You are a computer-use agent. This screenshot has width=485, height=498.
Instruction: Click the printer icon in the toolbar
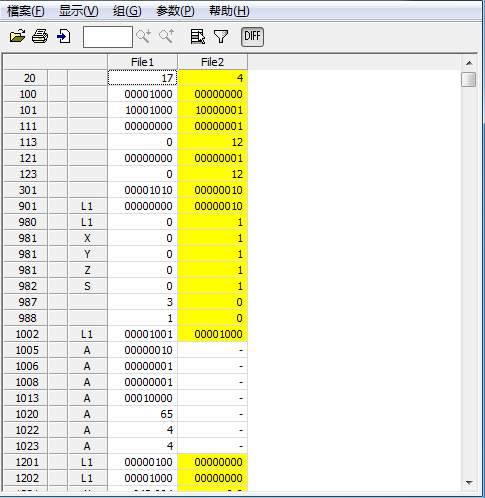(x=40, y=36)
